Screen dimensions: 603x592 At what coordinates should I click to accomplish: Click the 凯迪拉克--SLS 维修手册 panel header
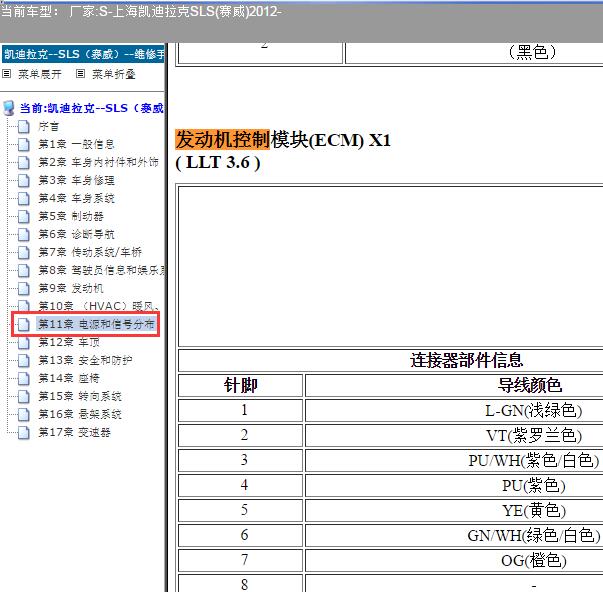(x=83, y=54)
